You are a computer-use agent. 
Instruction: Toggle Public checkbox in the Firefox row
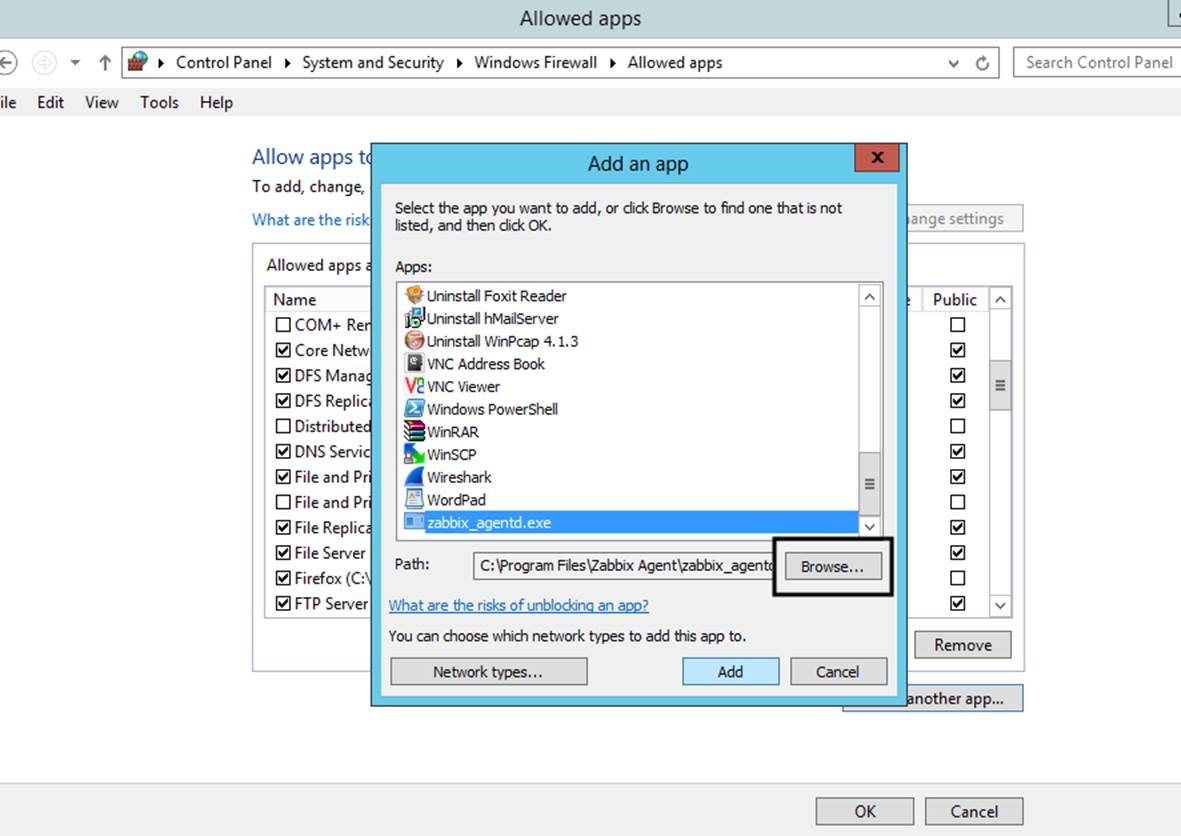coord(957,578)
